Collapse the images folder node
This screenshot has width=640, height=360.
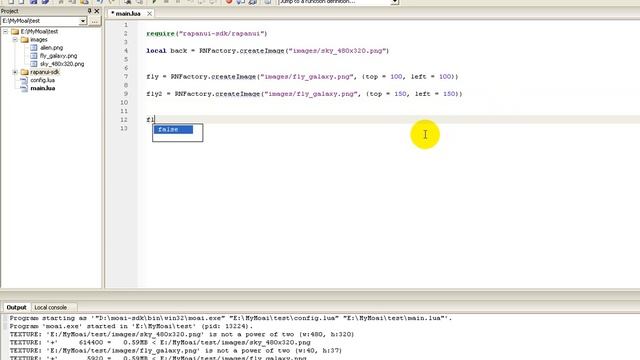(15, 40)
